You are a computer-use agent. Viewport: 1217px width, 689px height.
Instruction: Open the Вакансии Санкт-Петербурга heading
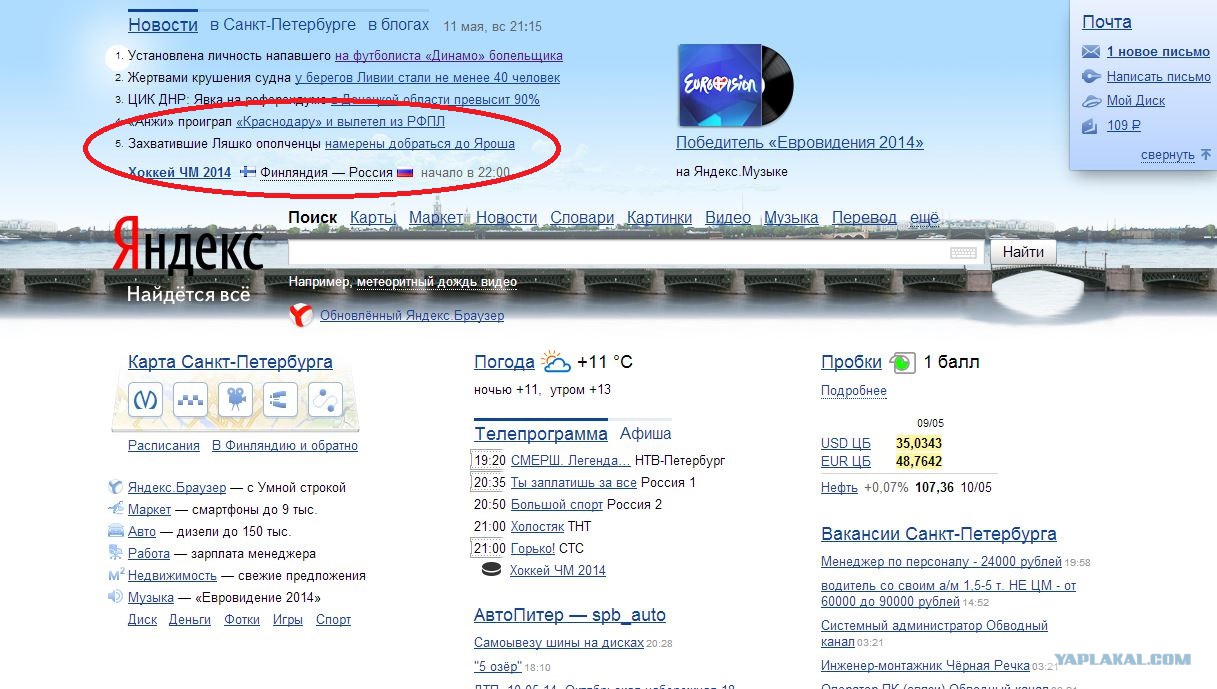(939, 534)
